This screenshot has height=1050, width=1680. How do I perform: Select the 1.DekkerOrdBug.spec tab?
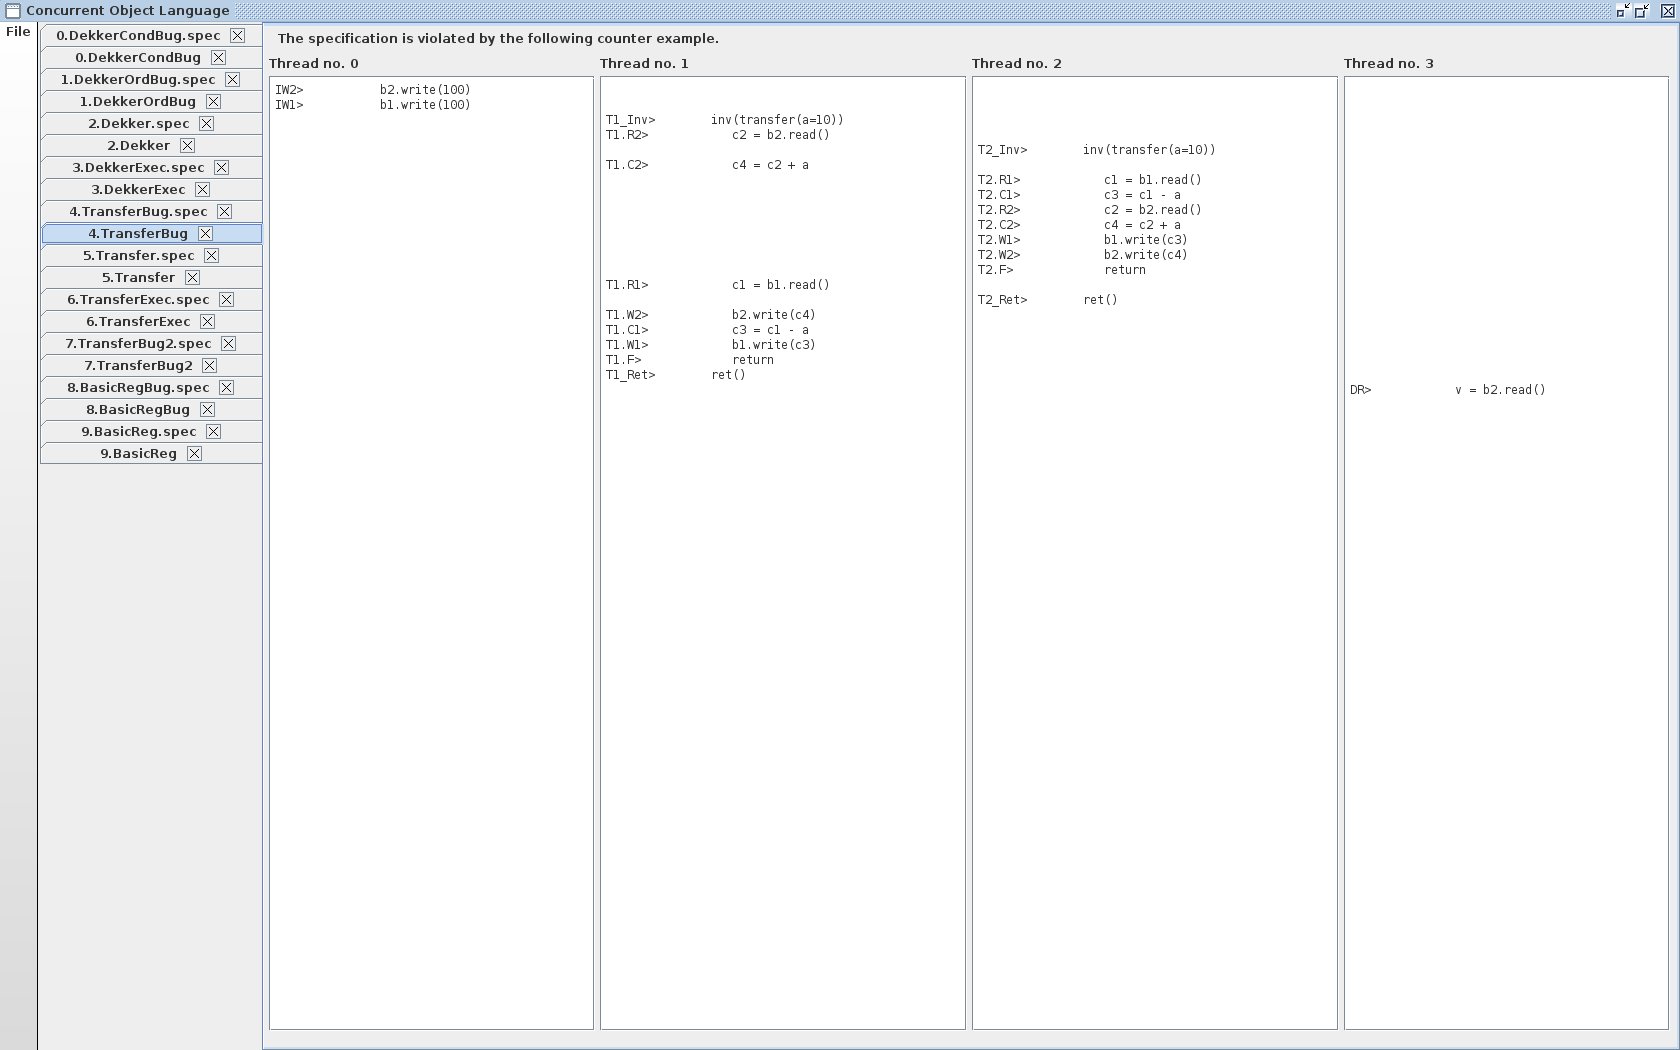pyautogui.click(x=151, y=79)
